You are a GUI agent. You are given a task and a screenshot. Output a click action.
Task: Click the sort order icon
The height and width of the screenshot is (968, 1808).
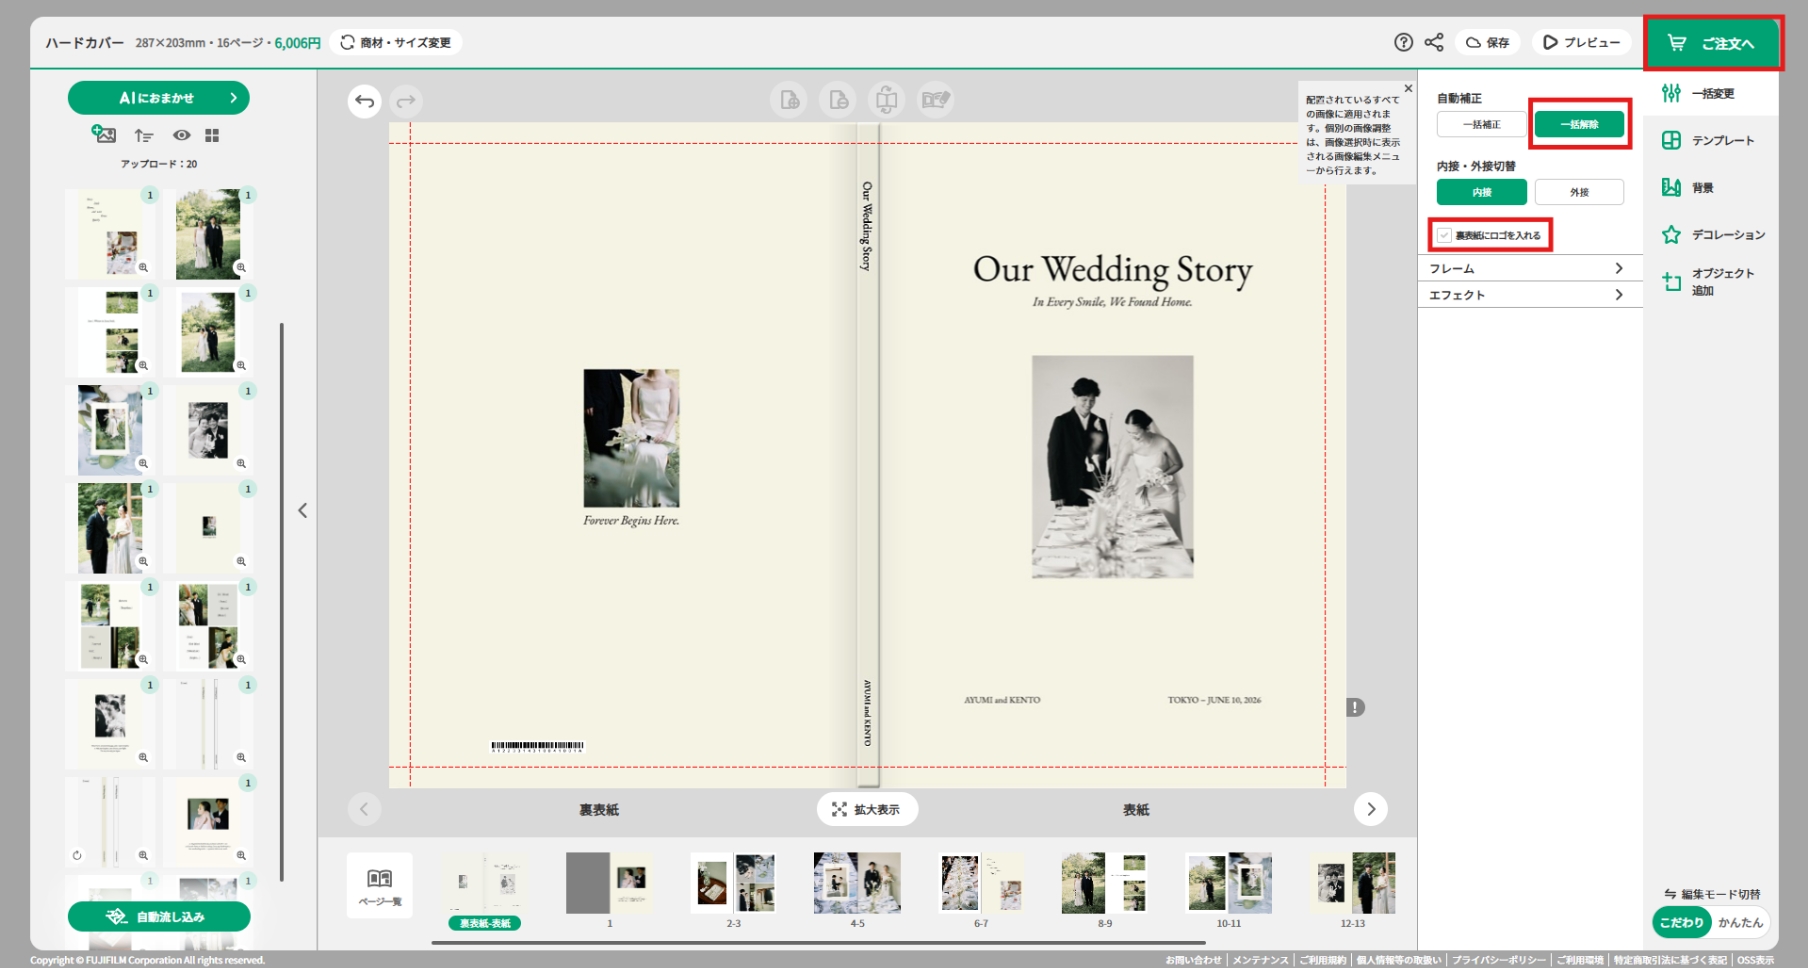click(144, 135)
